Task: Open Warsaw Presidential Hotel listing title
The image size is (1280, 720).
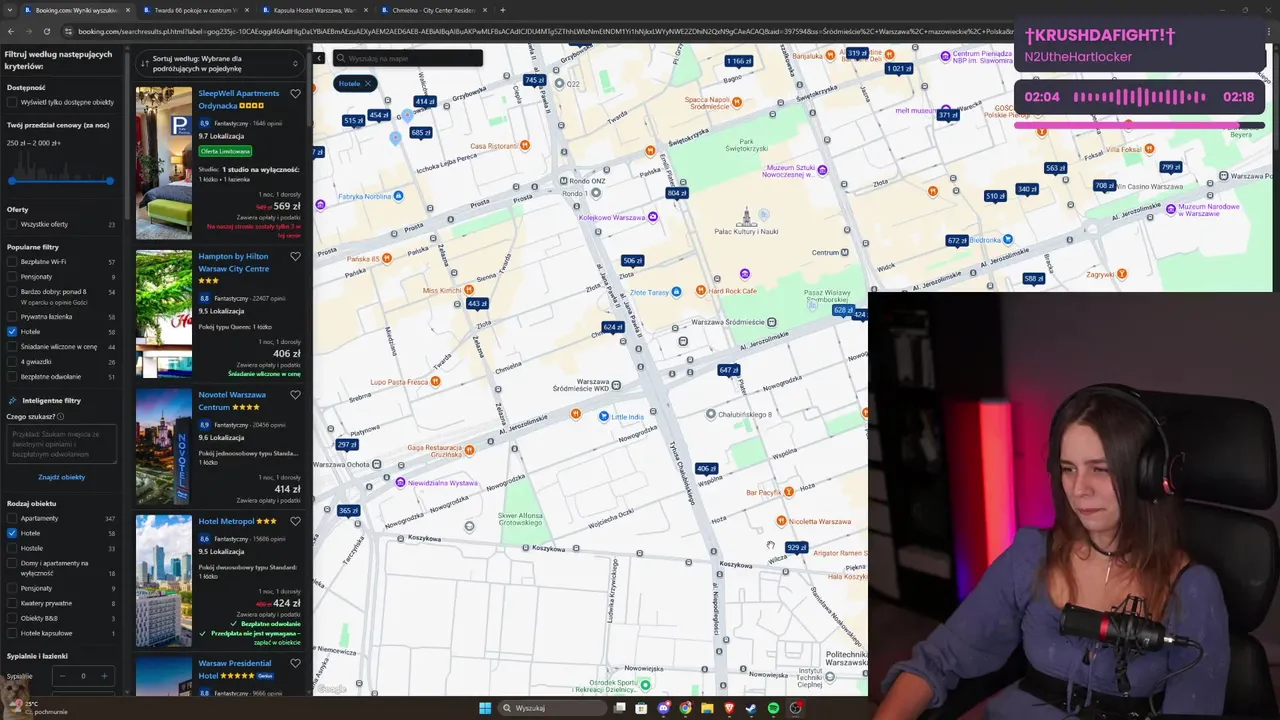Action: coord(235,669)
